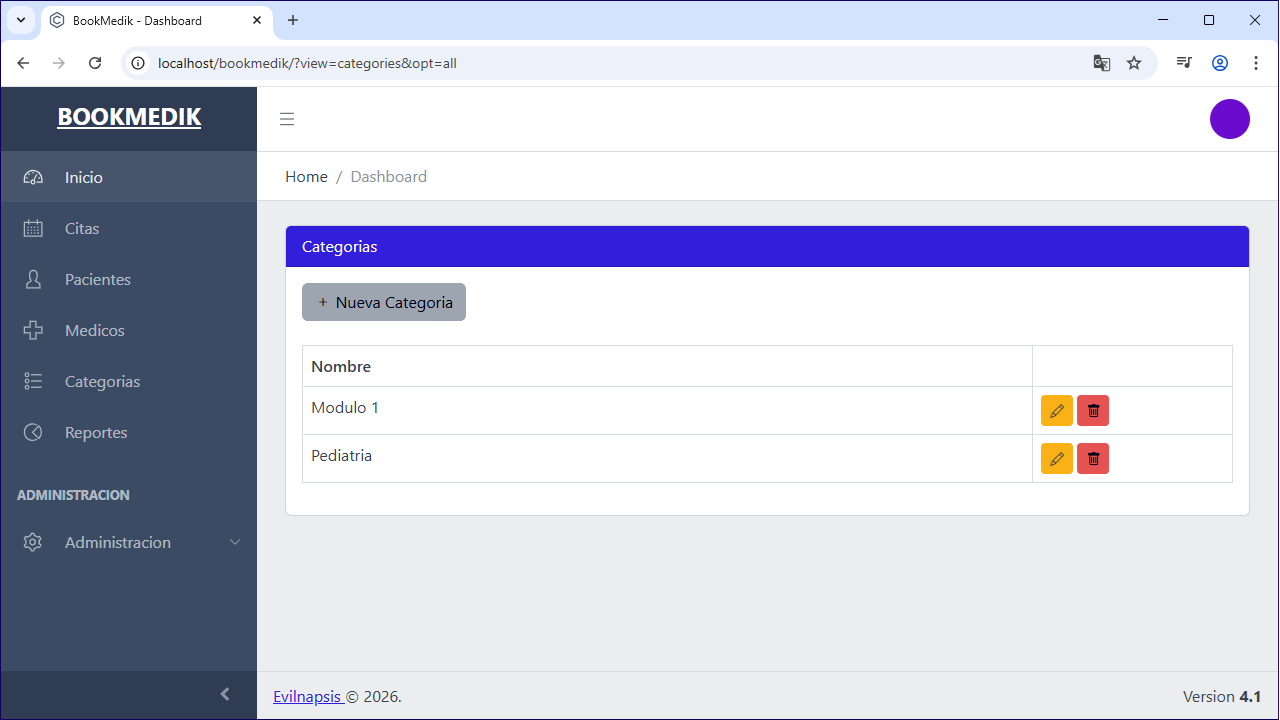Open the tab search dropdown arrow
1280x720 pixels.
pos(20,20)
